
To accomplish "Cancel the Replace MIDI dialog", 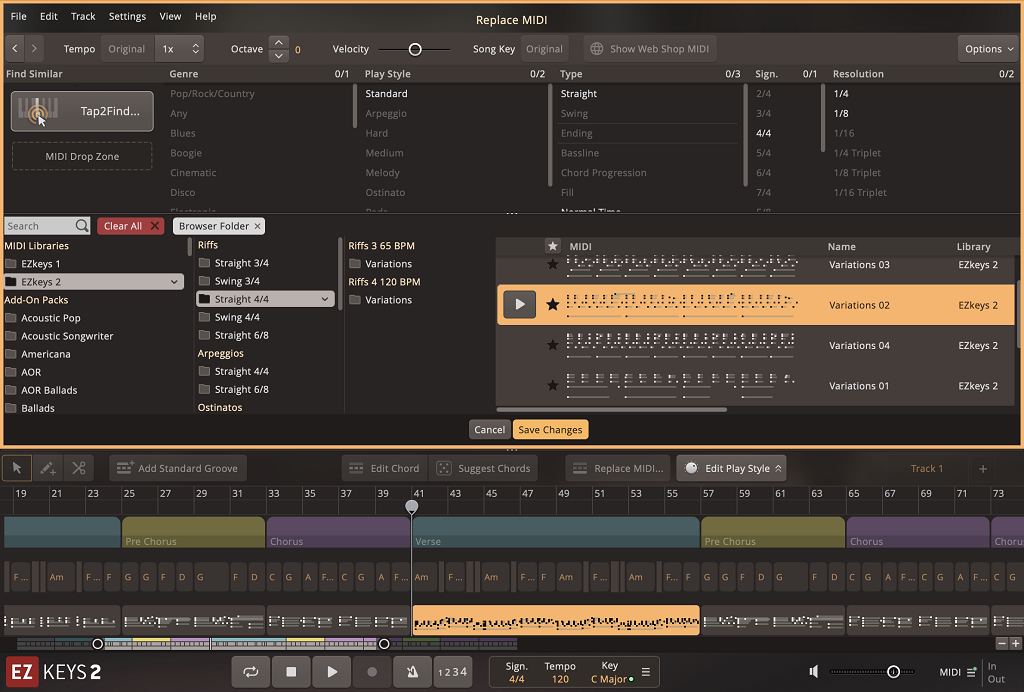I will [489, 430].
